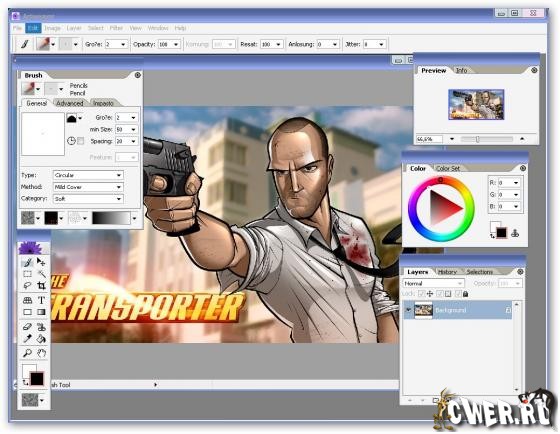Click the black foreground color swatch in Color panel

501,233
